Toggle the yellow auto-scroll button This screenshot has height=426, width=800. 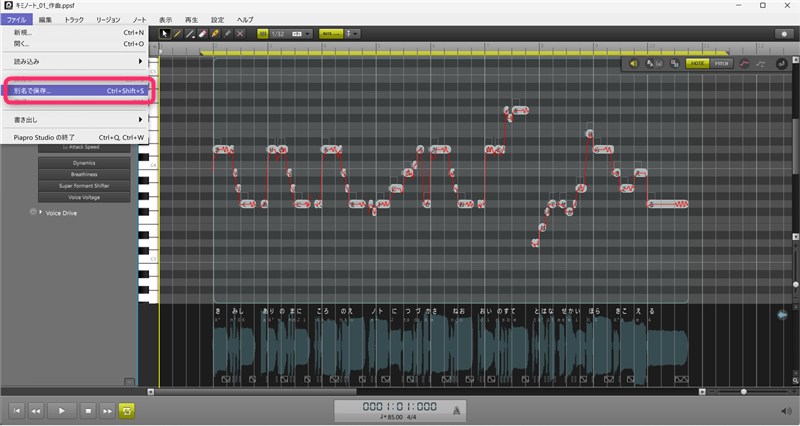pyautogui.click(x=331, y=34)
